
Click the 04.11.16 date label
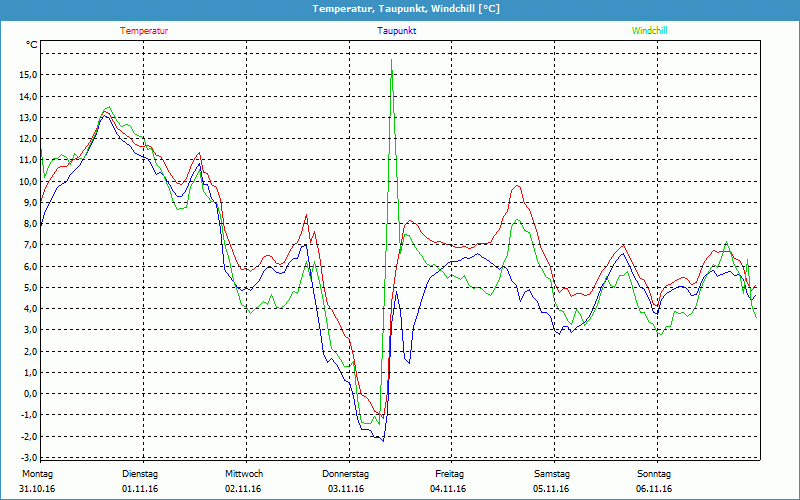point(448,489)
